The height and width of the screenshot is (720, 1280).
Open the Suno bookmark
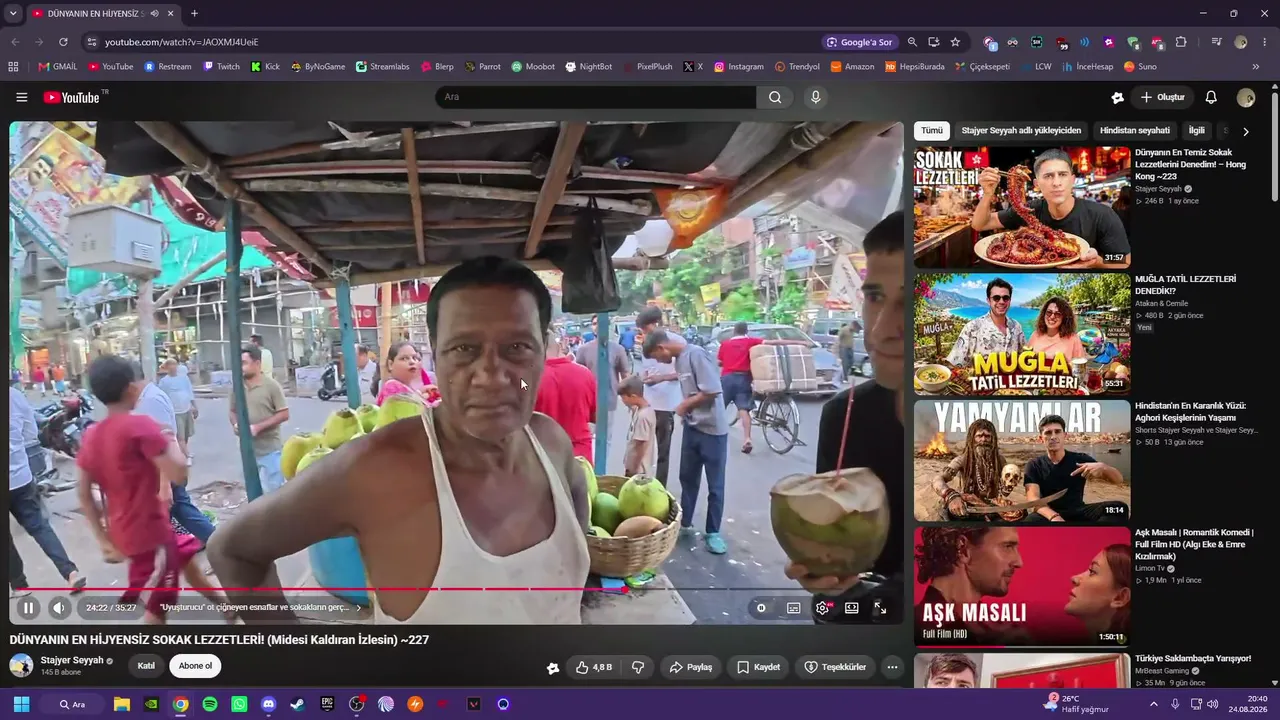pos(1140,67)
